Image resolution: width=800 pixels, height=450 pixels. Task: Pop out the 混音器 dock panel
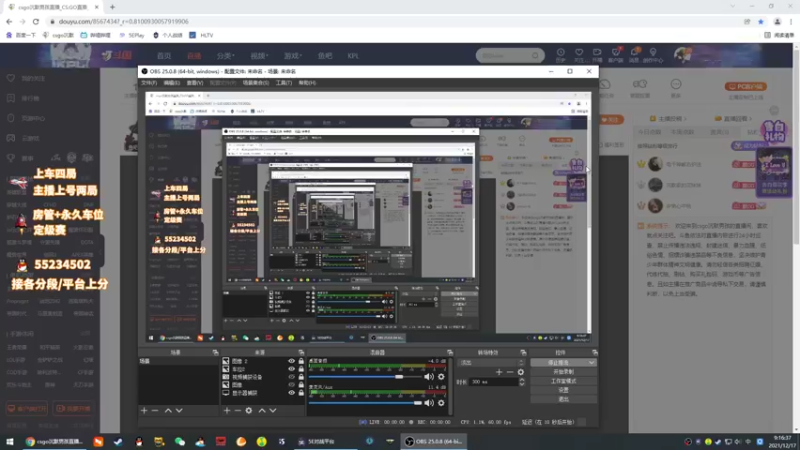[x=449, y=353]
